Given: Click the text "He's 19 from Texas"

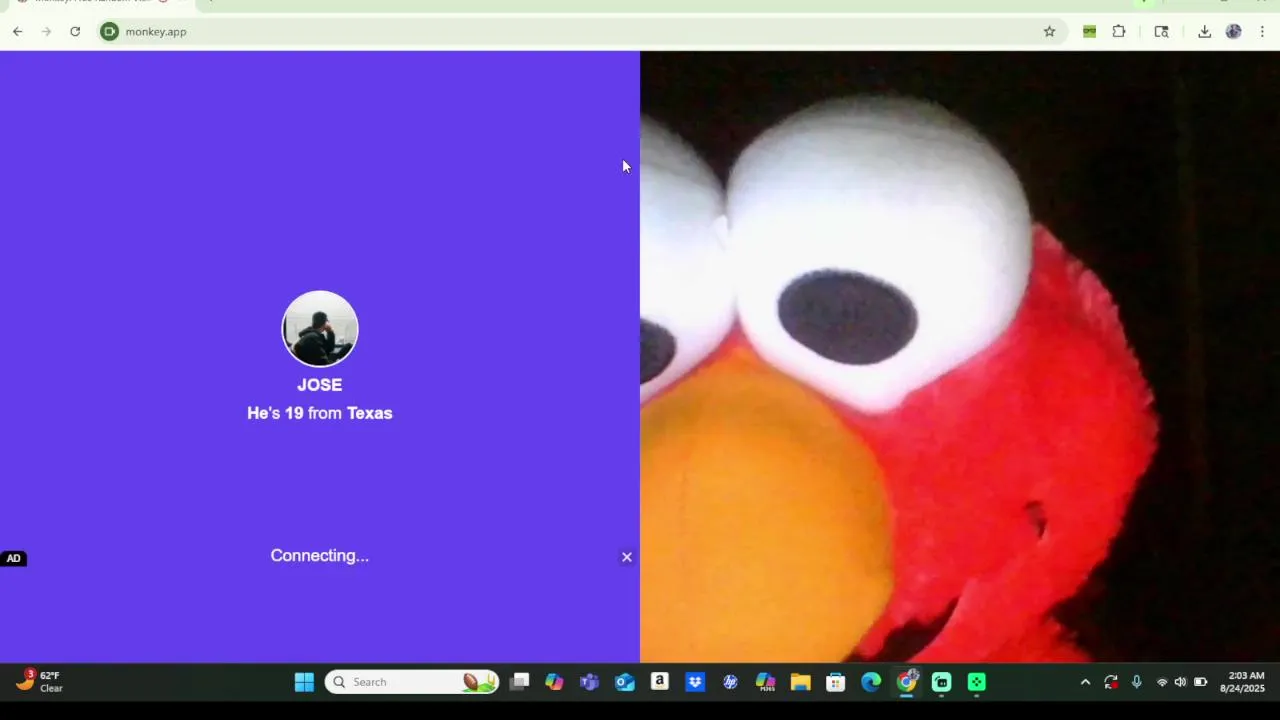Looking at the screenshot, I should point(320,413).
